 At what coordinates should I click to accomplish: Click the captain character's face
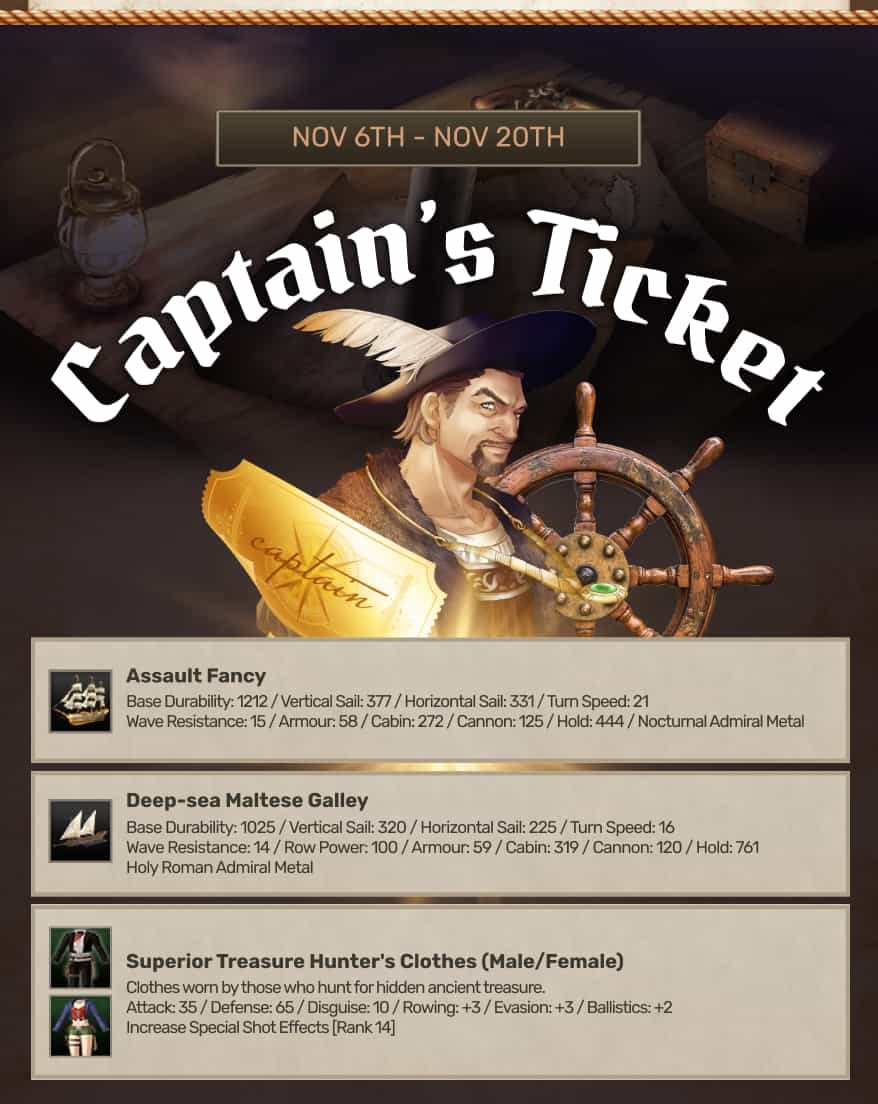[x=493, y=422]
